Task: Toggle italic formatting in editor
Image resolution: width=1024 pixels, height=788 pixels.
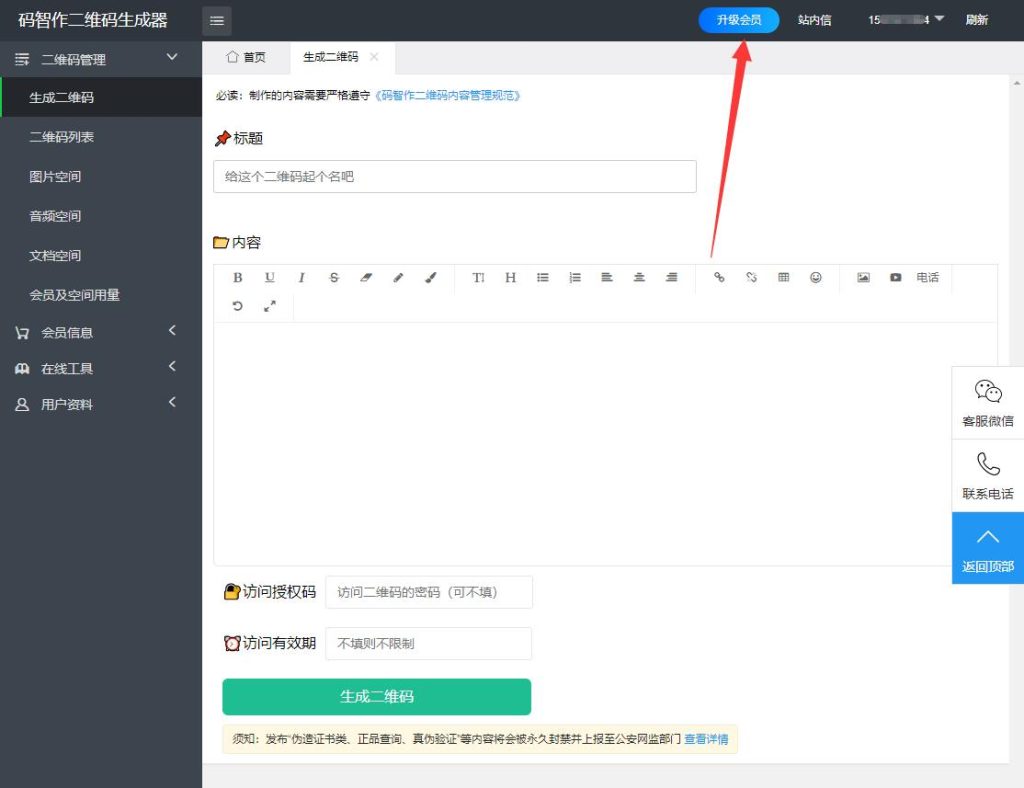Action: tap(302, 277)
